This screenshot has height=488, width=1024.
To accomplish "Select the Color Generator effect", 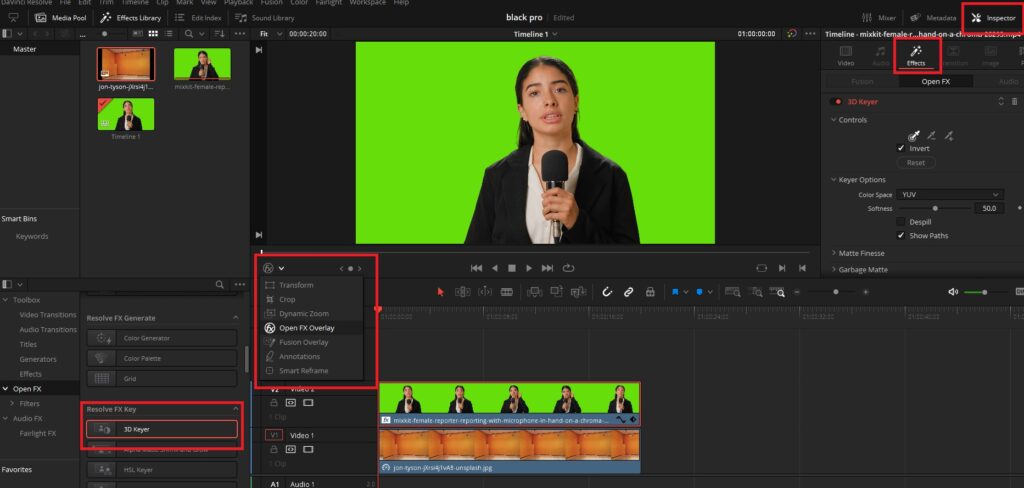I will [x=162, y=338].
